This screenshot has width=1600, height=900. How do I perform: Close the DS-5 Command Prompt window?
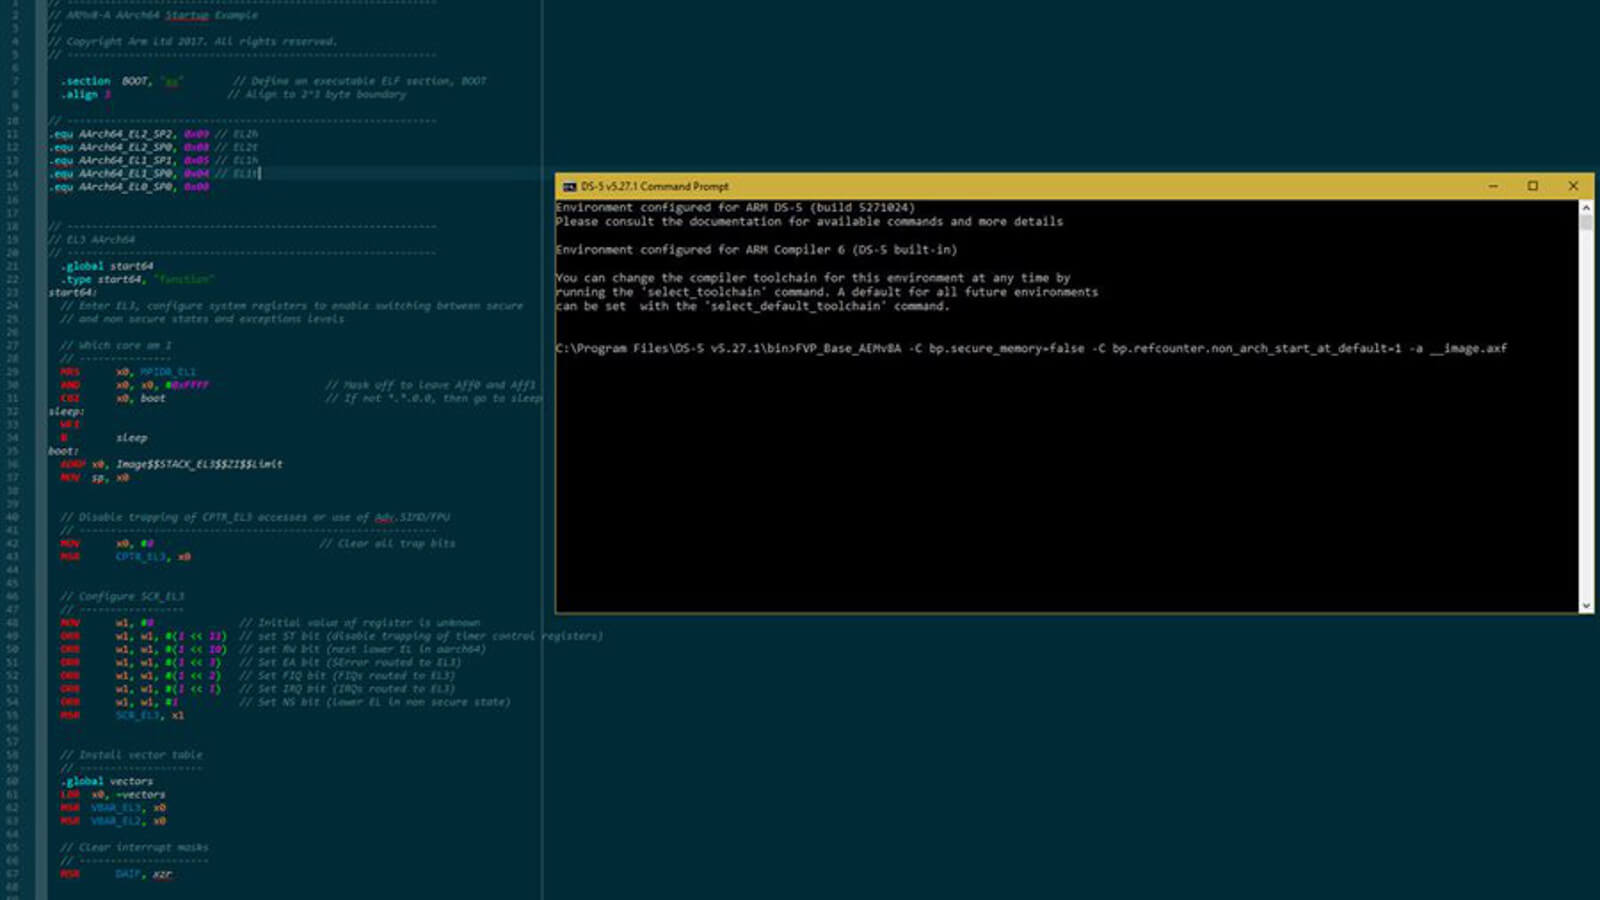pyautogui.click(x=1572, y=186)
